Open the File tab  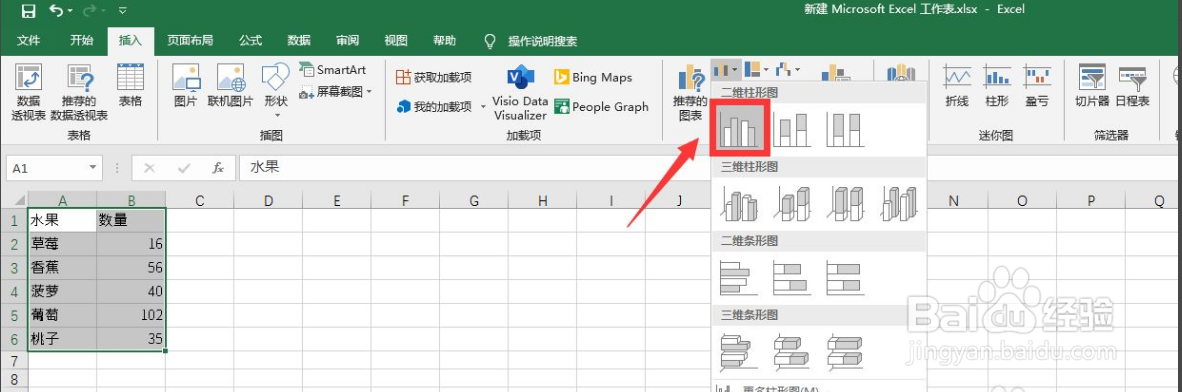coord(29,41)
